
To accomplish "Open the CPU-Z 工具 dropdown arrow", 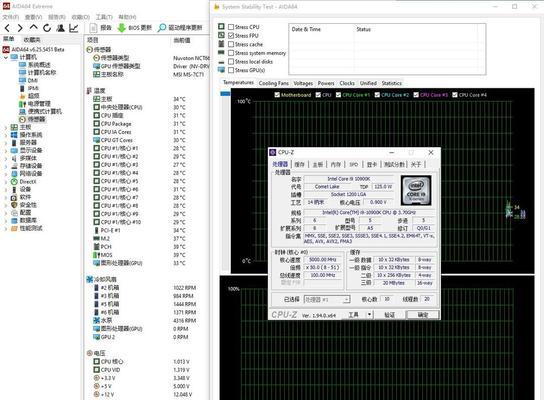I will click(x=369, y=315).
